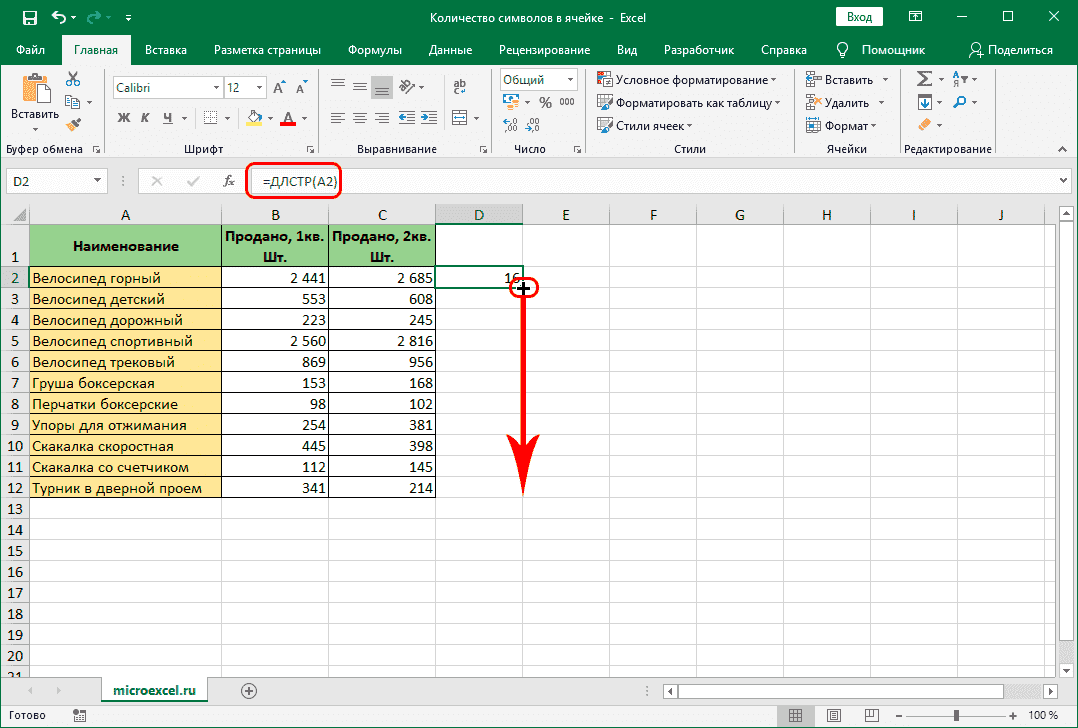Toggle Wrap Text in Alignment group
The width and height of the screenshot is (1078, 728).
pyautogui.click(x=461, y=87)
